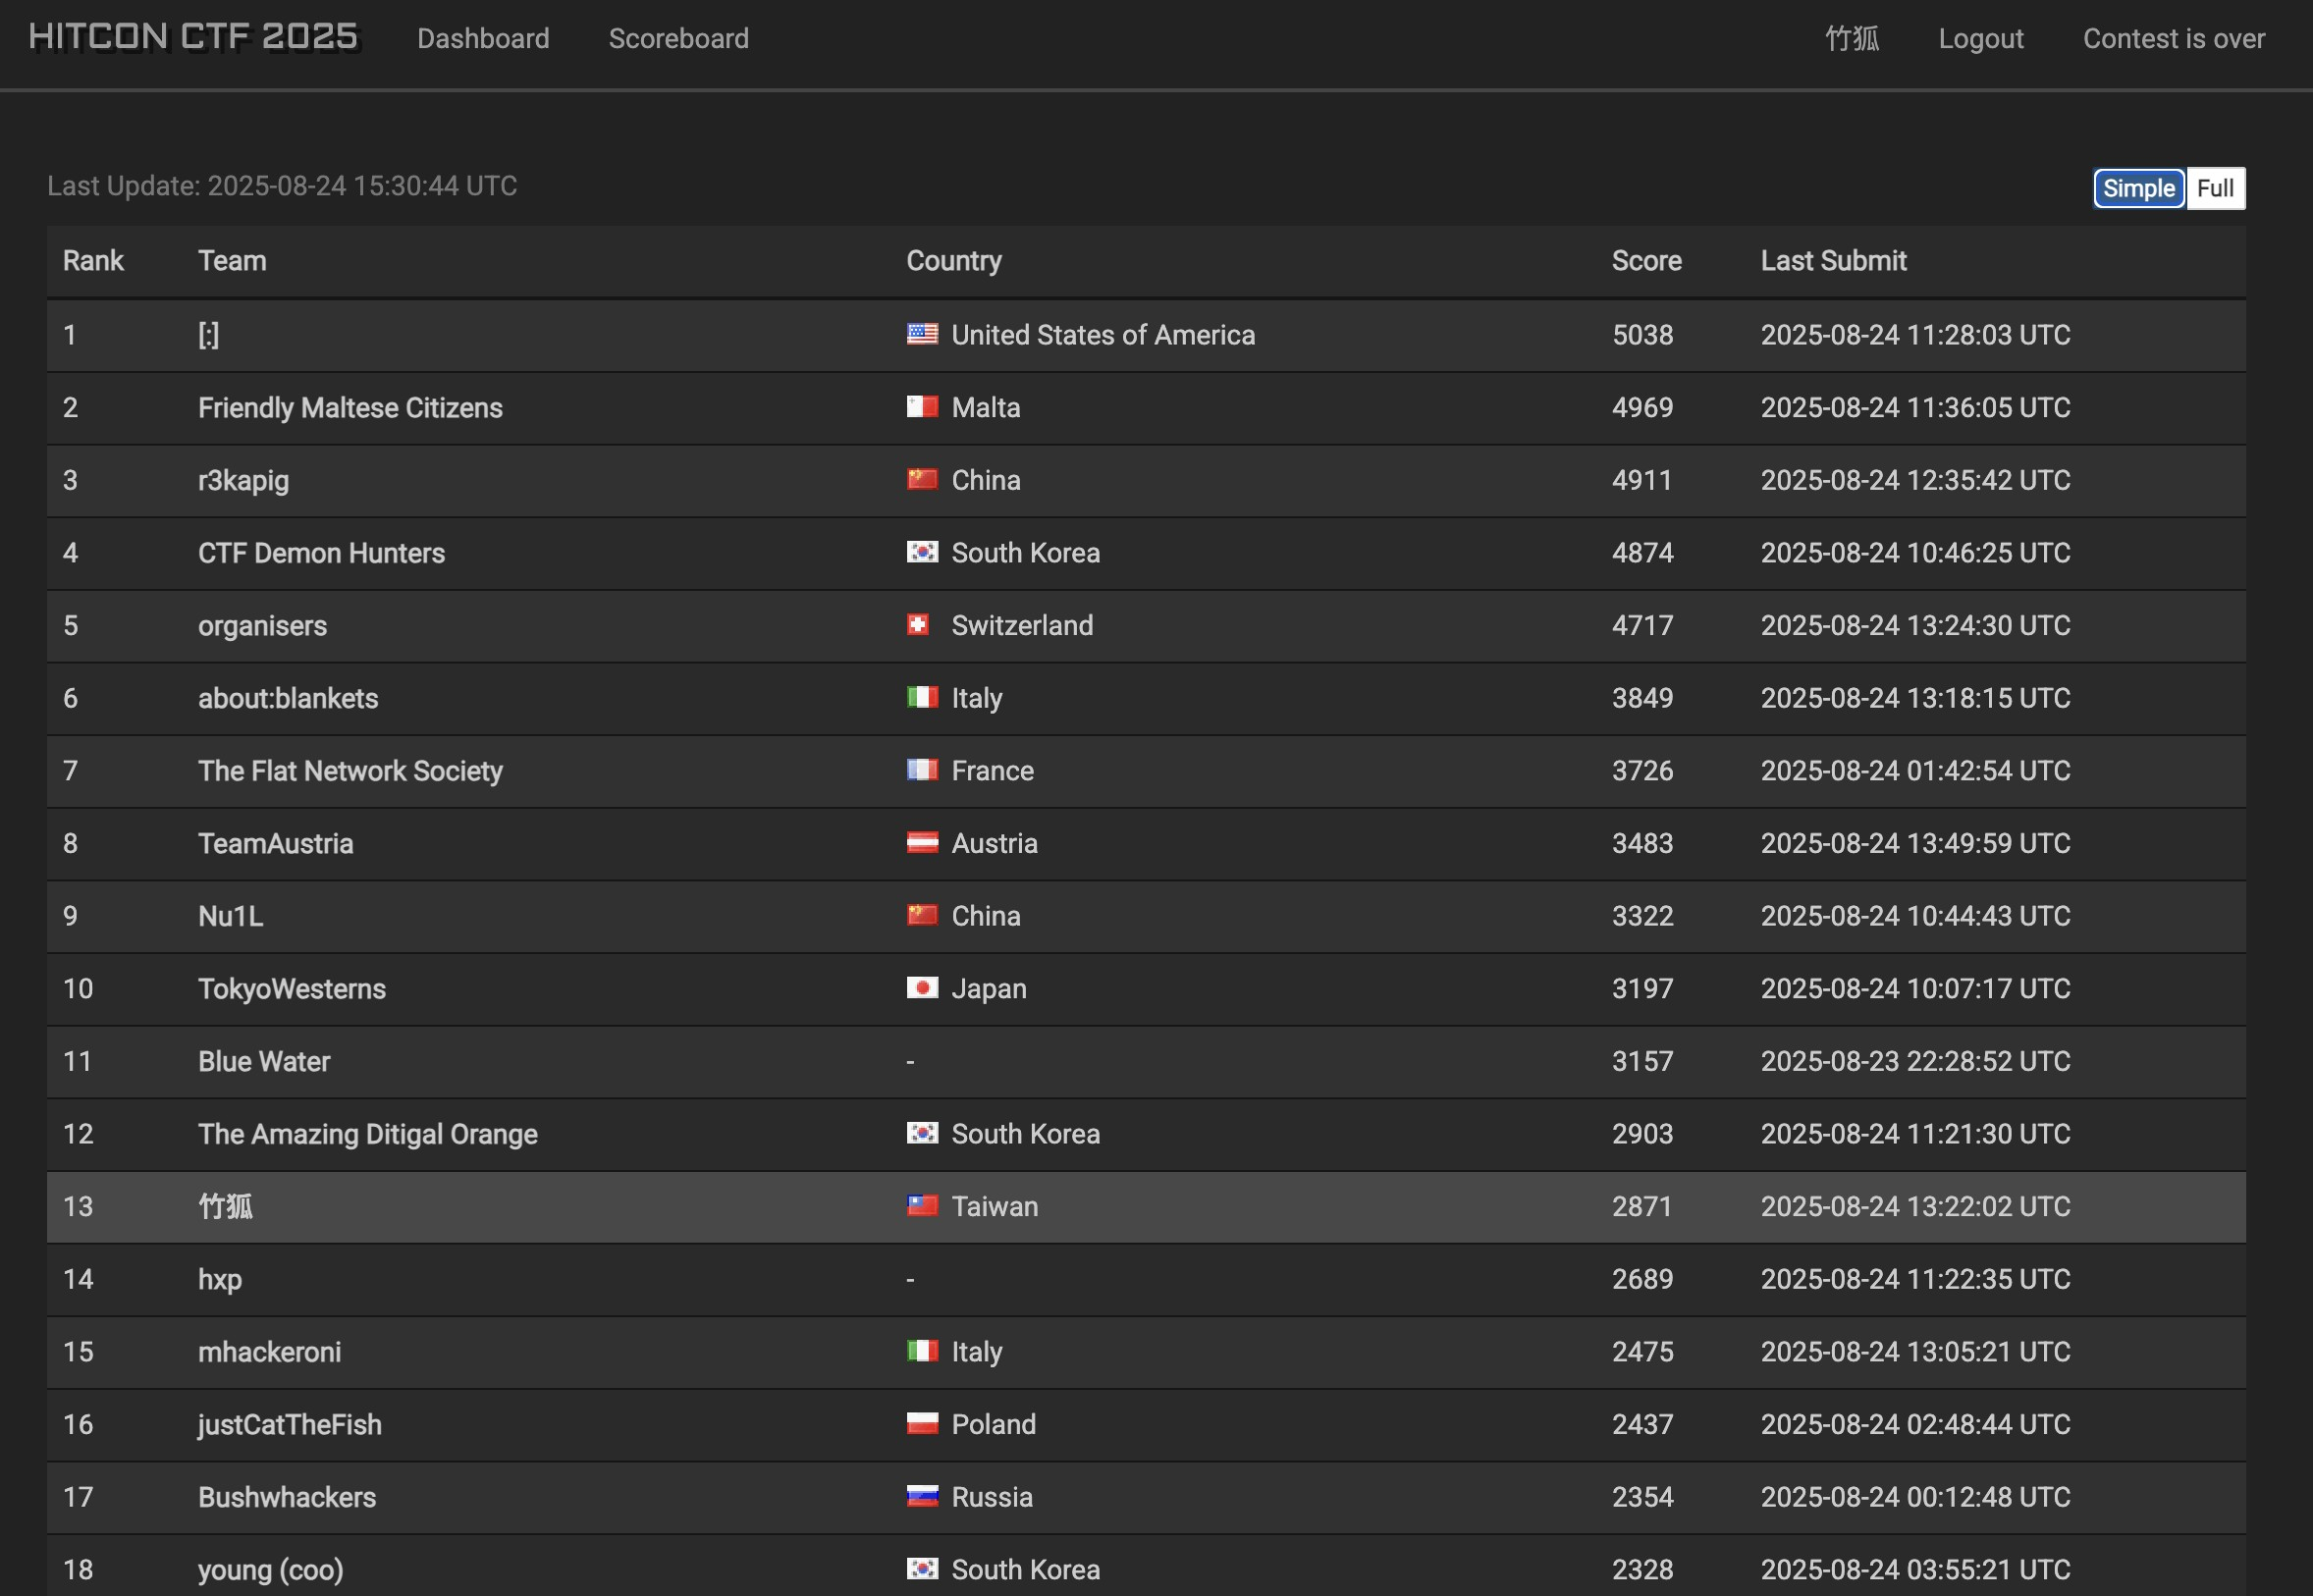Click the Contest is over status

(x=2173, y=38)
